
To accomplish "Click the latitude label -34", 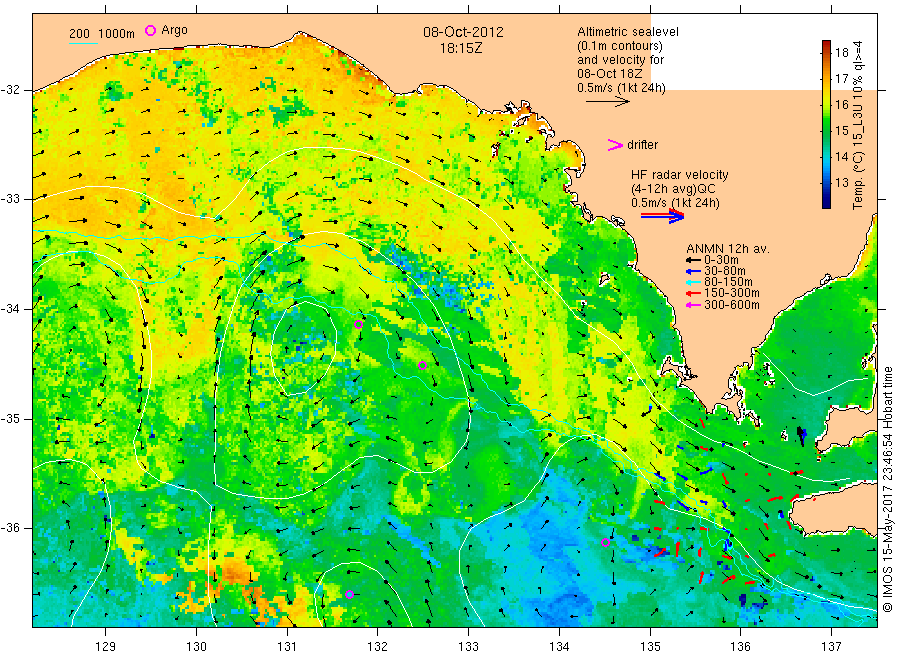I will [11, 309].
